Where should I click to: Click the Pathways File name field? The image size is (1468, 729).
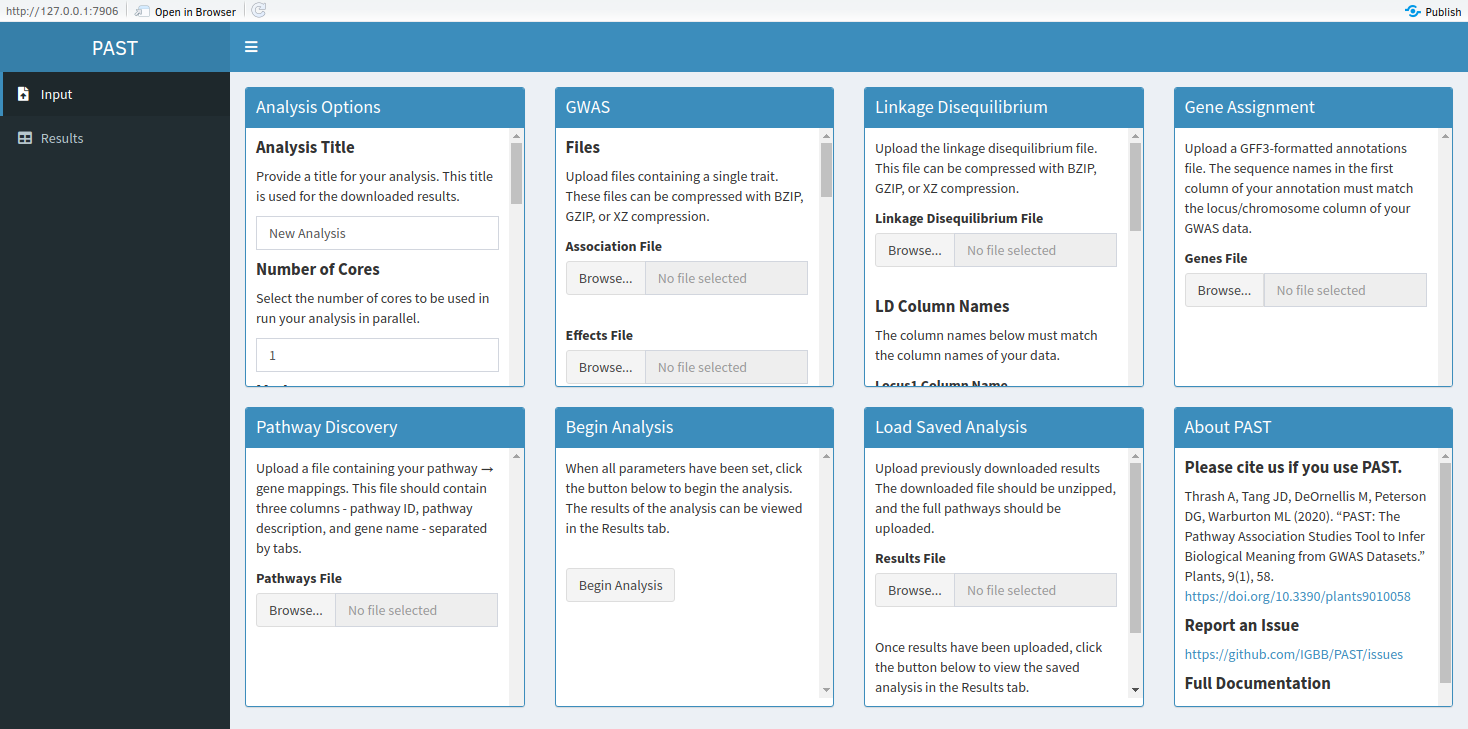(416, 610)
